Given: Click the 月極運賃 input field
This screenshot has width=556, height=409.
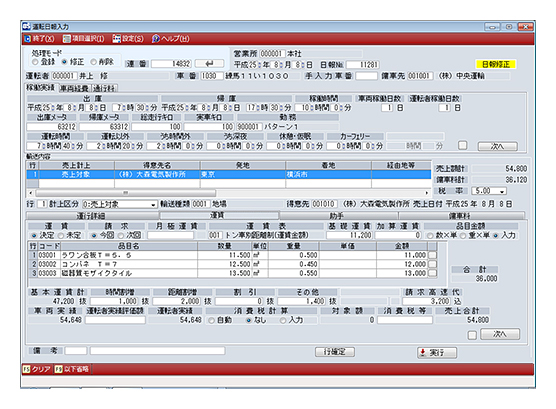Looking at the screenshot, I should coord(171,235).
